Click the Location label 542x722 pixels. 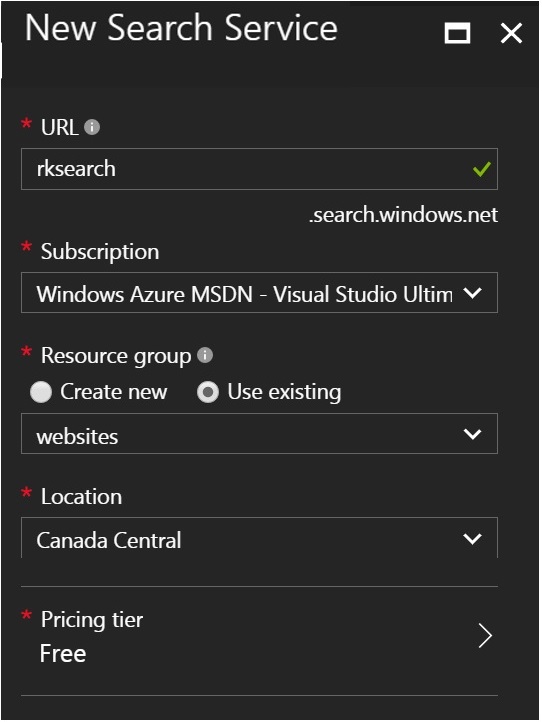[x=82, y=496]
